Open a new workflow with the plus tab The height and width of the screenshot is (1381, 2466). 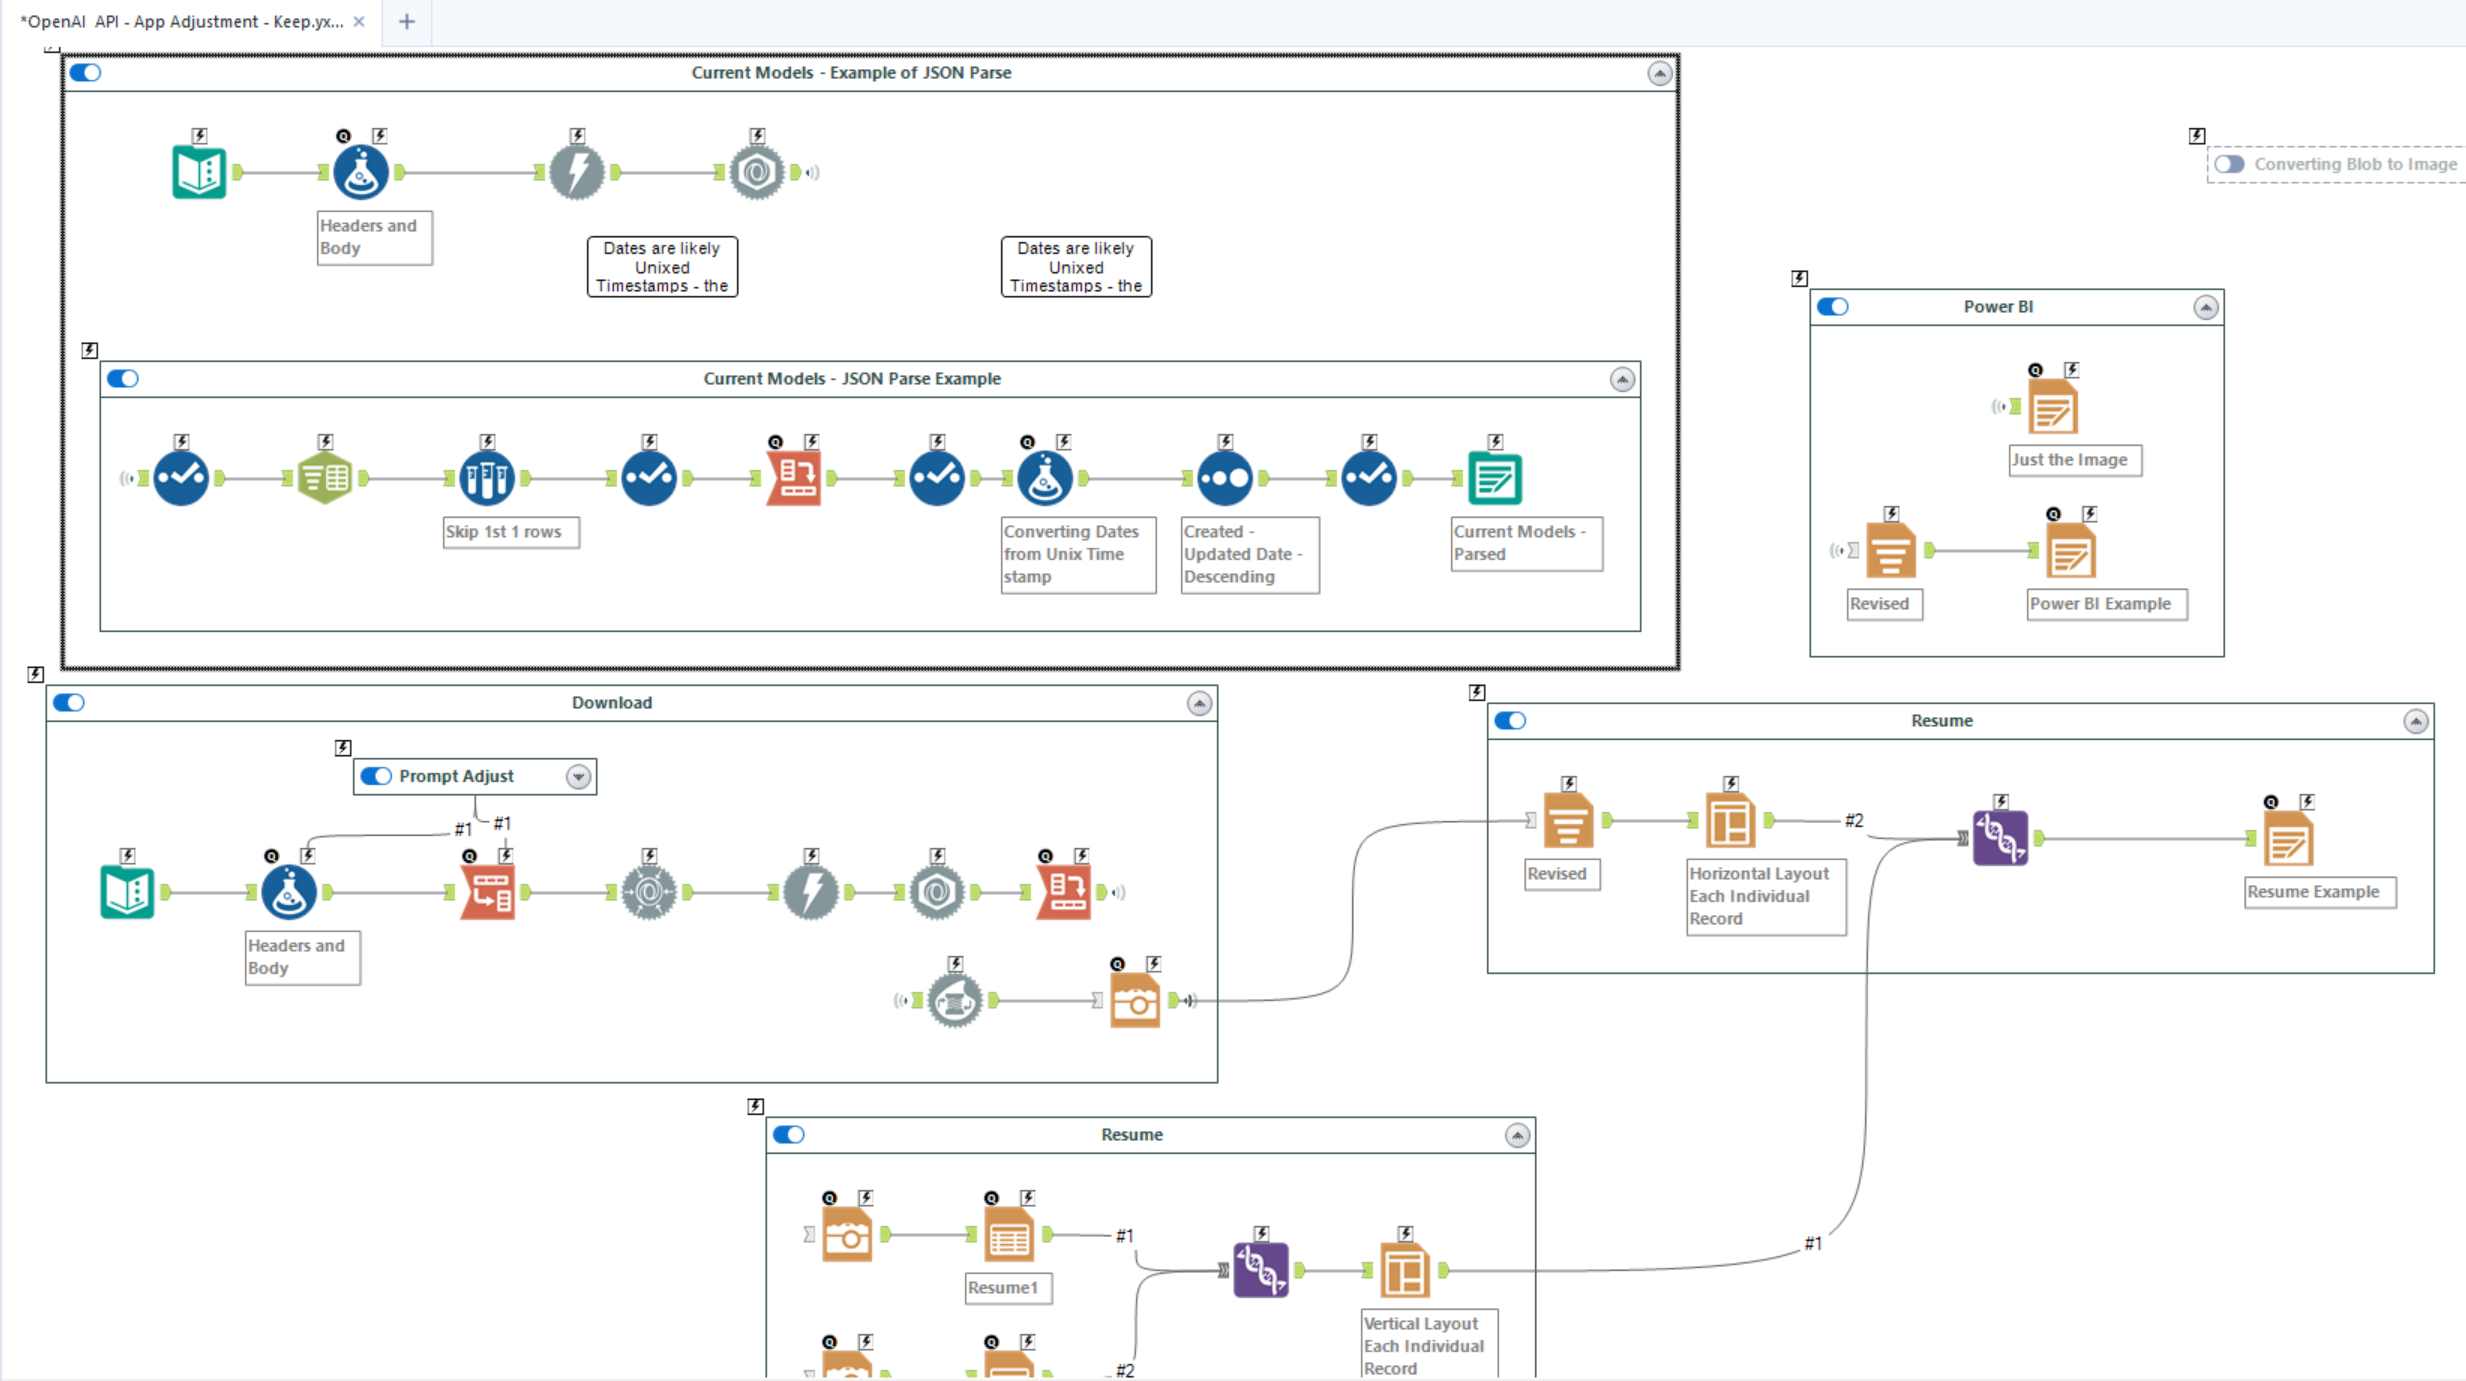pyautogui.click(x=406, y=21)
